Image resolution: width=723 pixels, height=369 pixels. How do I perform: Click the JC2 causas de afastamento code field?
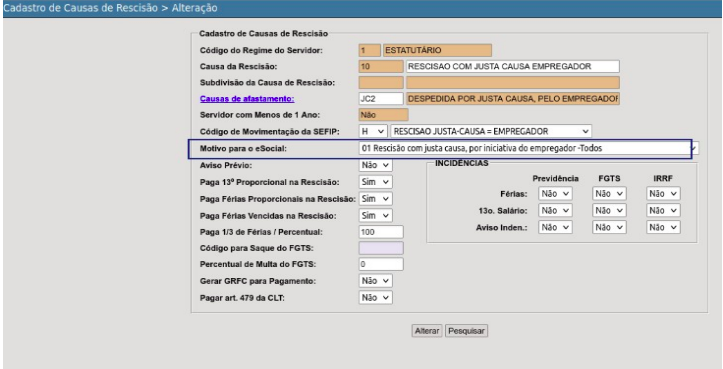[x=381, y=99]
